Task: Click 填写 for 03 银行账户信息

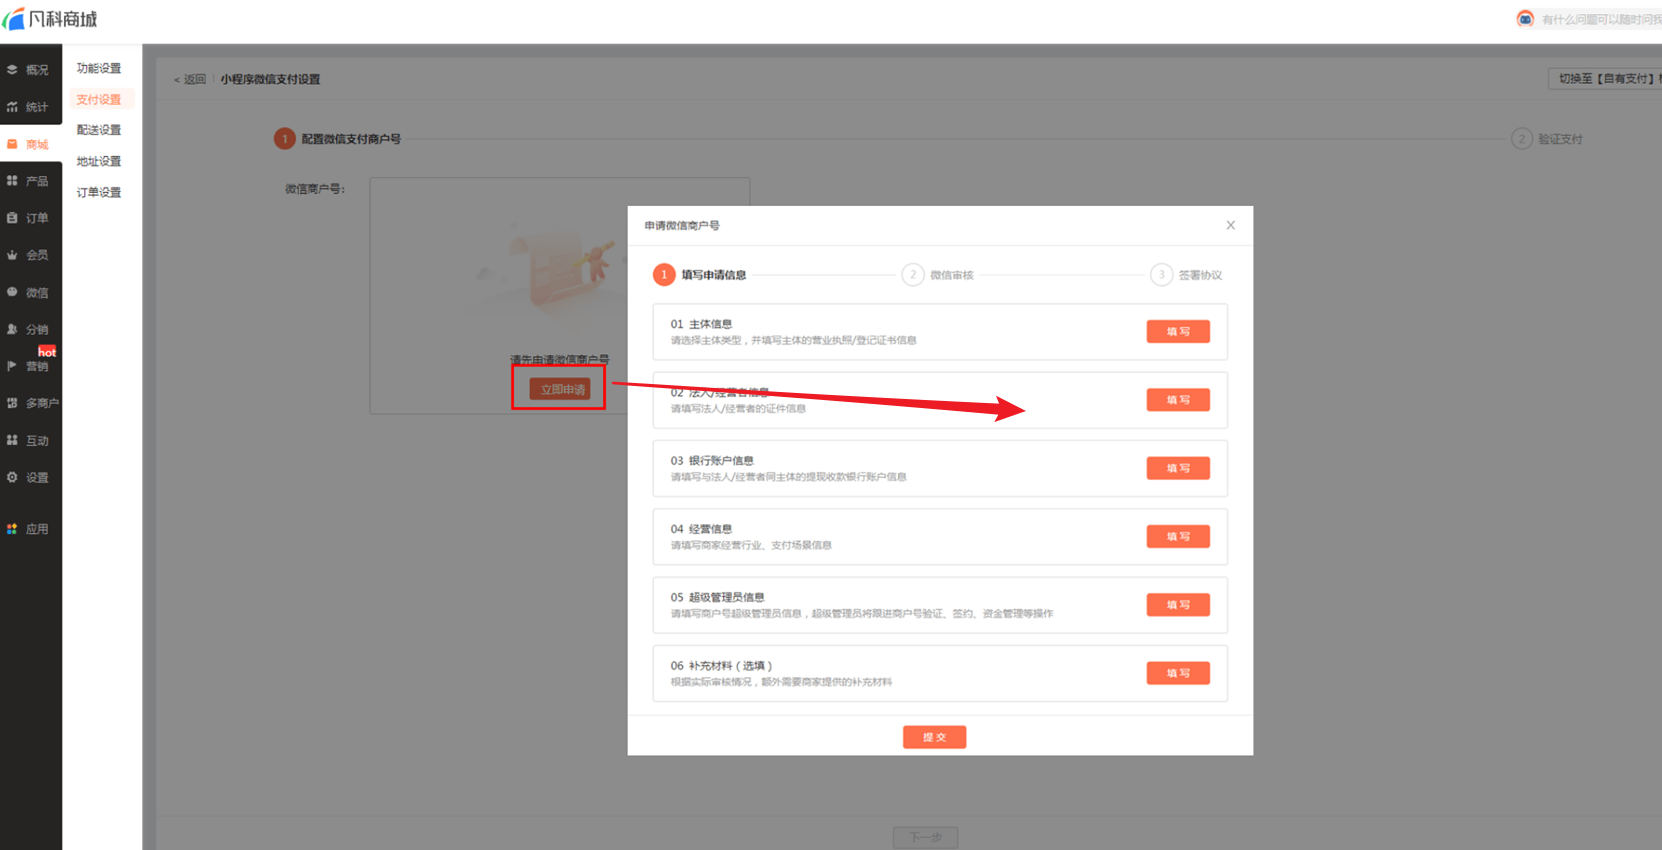Action: pos(1178,468)
